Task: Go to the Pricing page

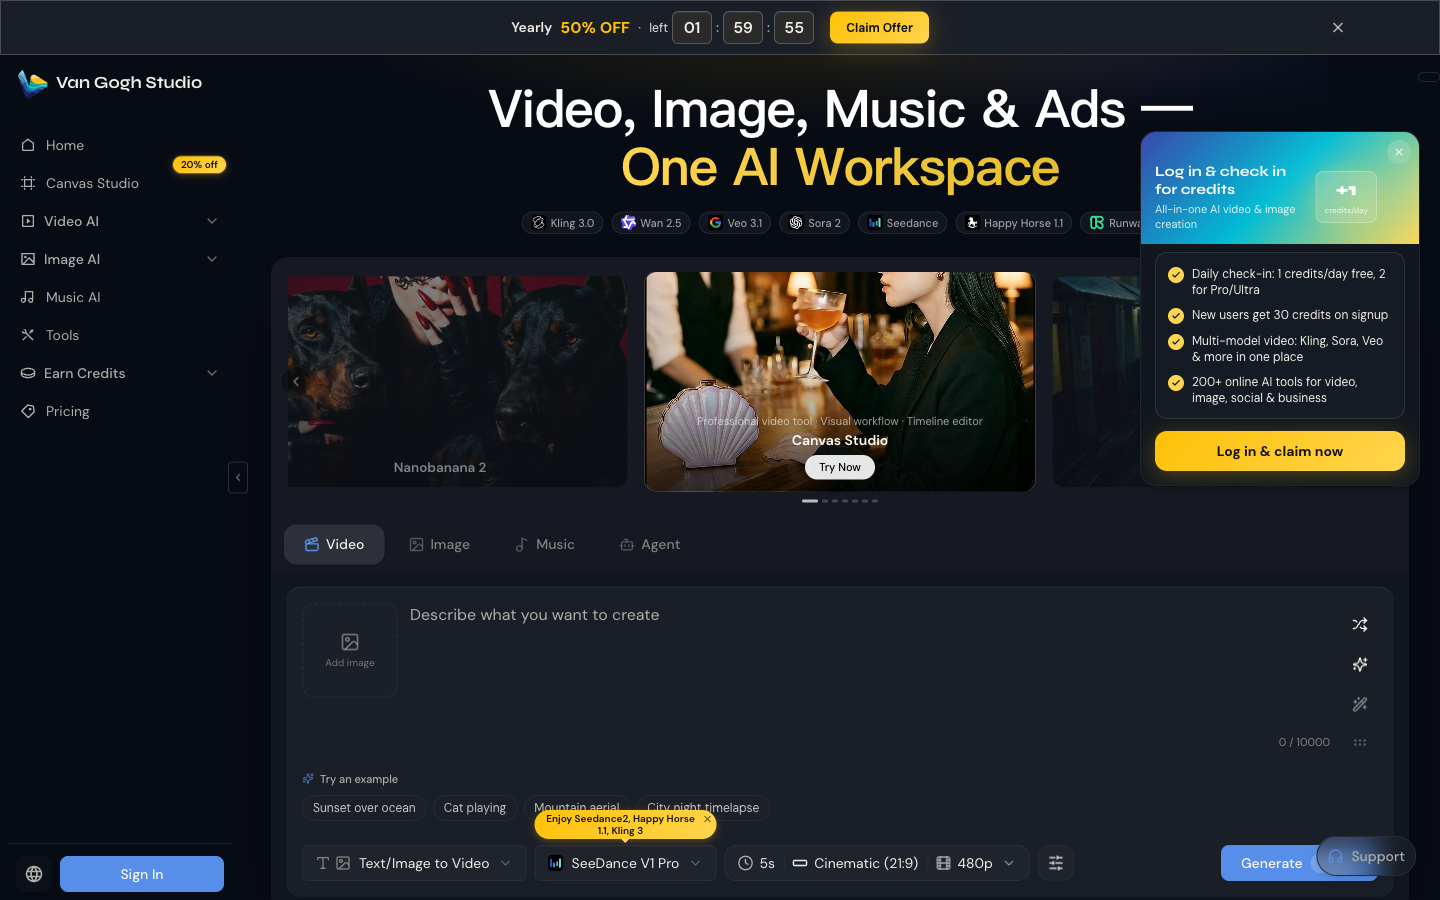Action: pyautogui.click(x=120, y=411)
